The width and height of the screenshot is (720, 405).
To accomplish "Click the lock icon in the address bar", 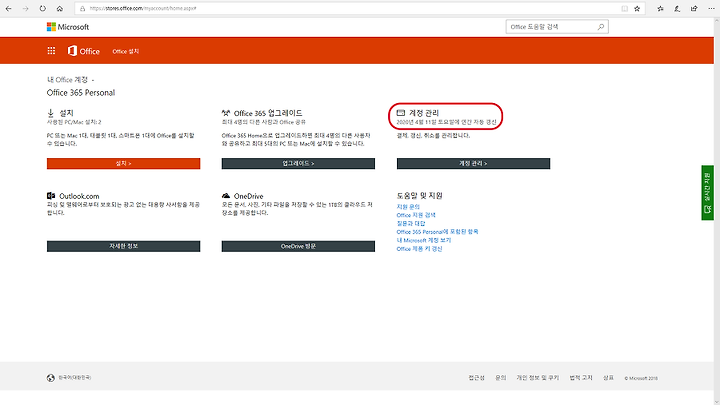I will [82, 8].
